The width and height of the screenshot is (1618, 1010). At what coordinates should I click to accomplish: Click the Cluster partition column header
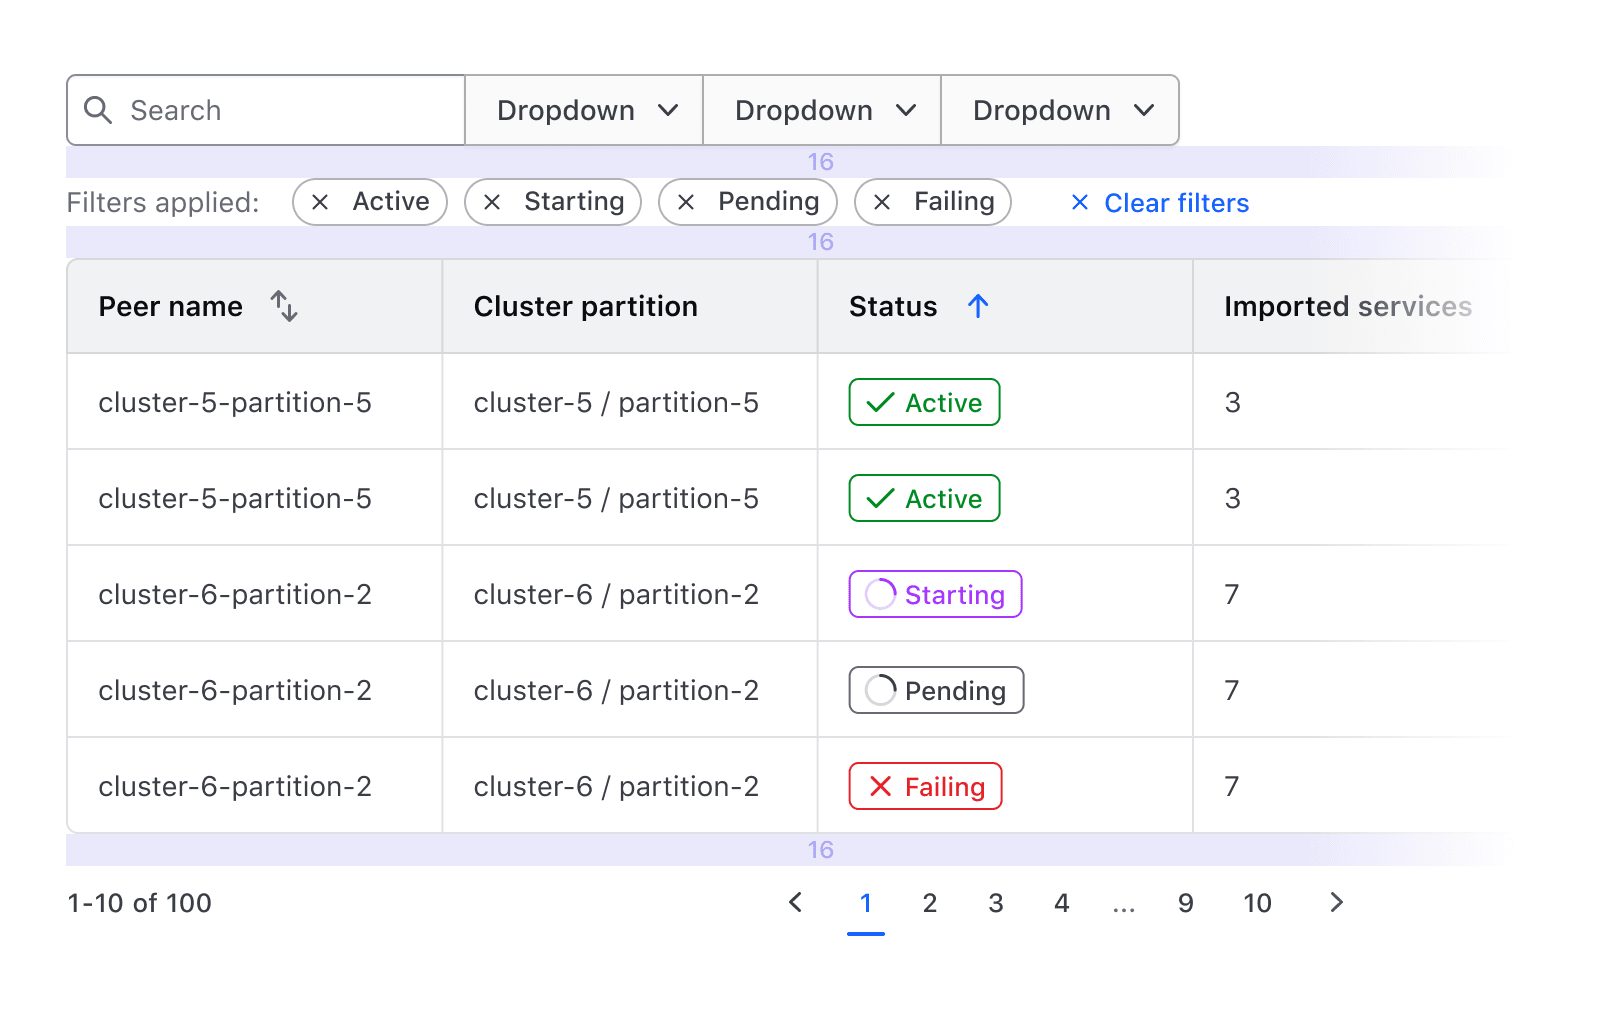(586, 306)
